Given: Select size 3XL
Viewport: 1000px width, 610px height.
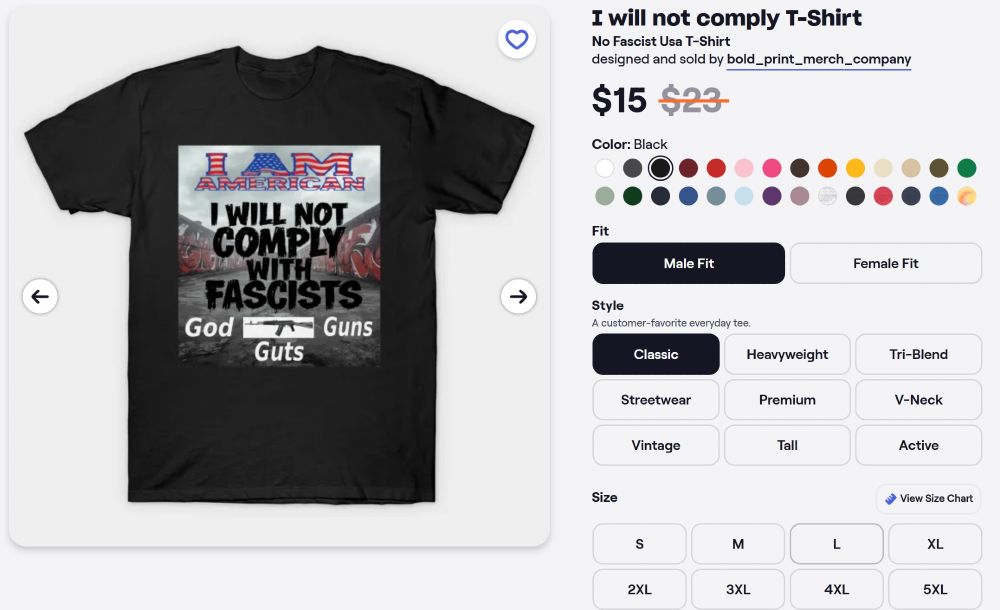Looking at the screenshot, I should (738, 589).
